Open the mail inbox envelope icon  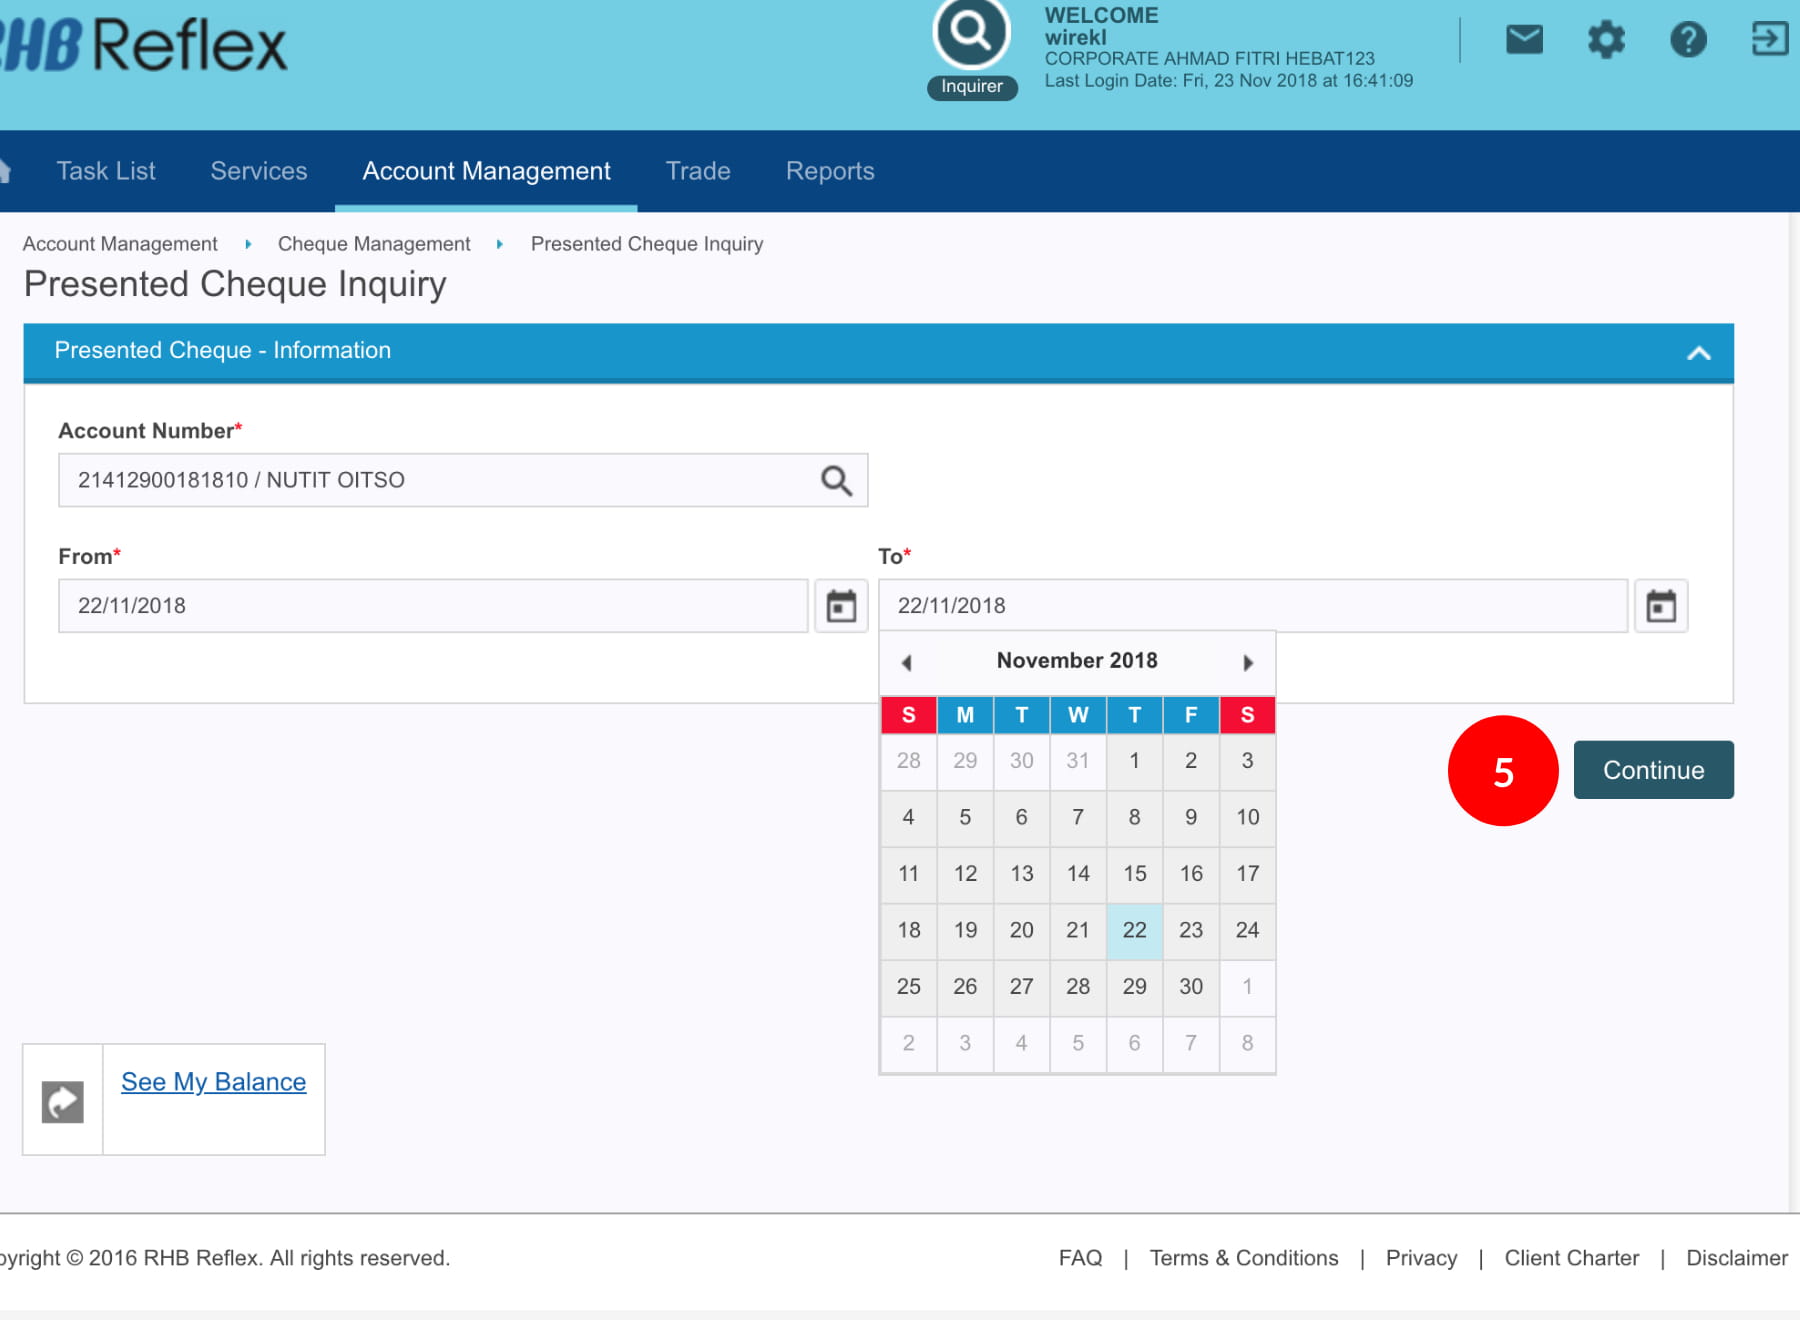(x=1524, y=40)
